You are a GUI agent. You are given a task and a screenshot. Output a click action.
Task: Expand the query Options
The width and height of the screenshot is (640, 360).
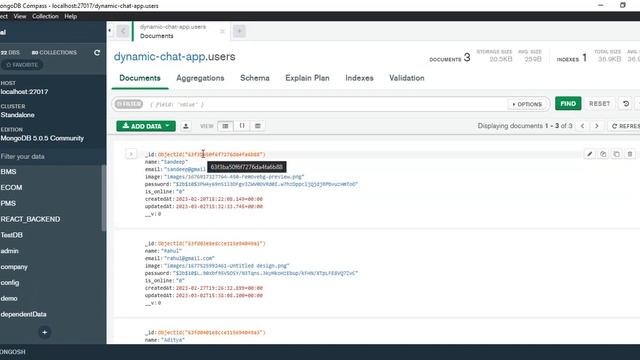(527, 104)
